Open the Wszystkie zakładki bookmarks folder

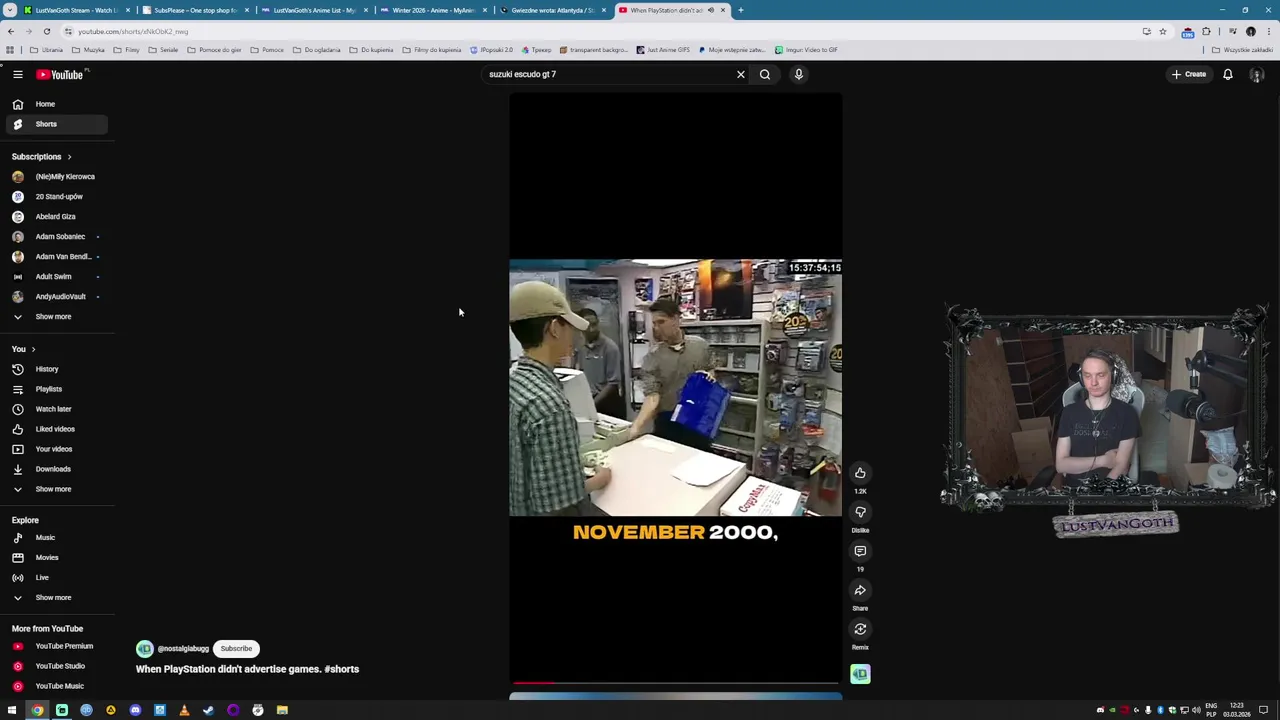coord(1242,50)
